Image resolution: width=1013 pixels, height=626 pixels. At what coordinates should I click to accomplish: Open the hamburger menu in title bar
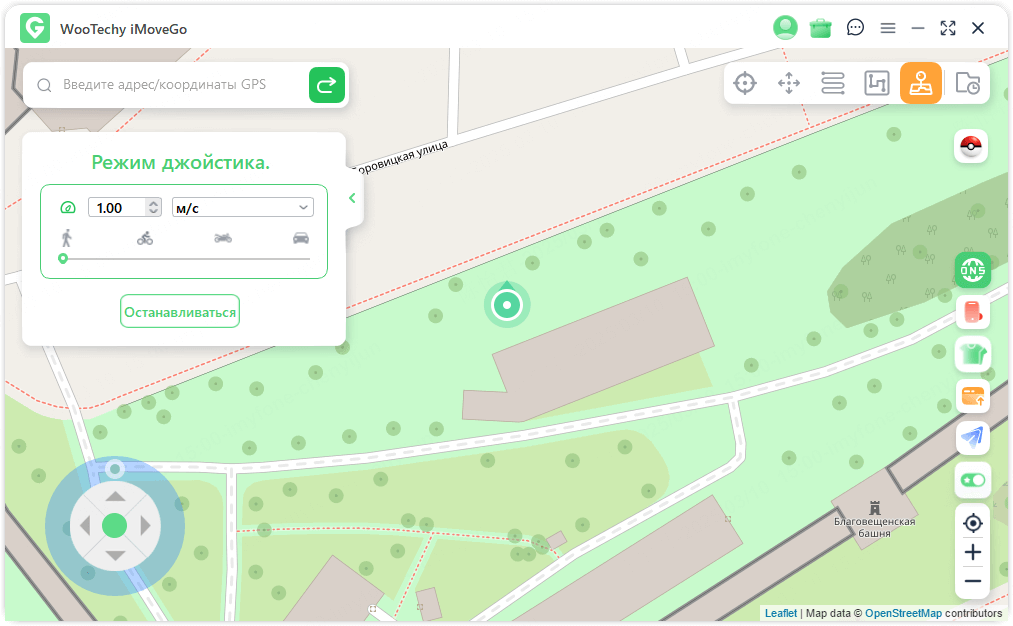point(887,28)
